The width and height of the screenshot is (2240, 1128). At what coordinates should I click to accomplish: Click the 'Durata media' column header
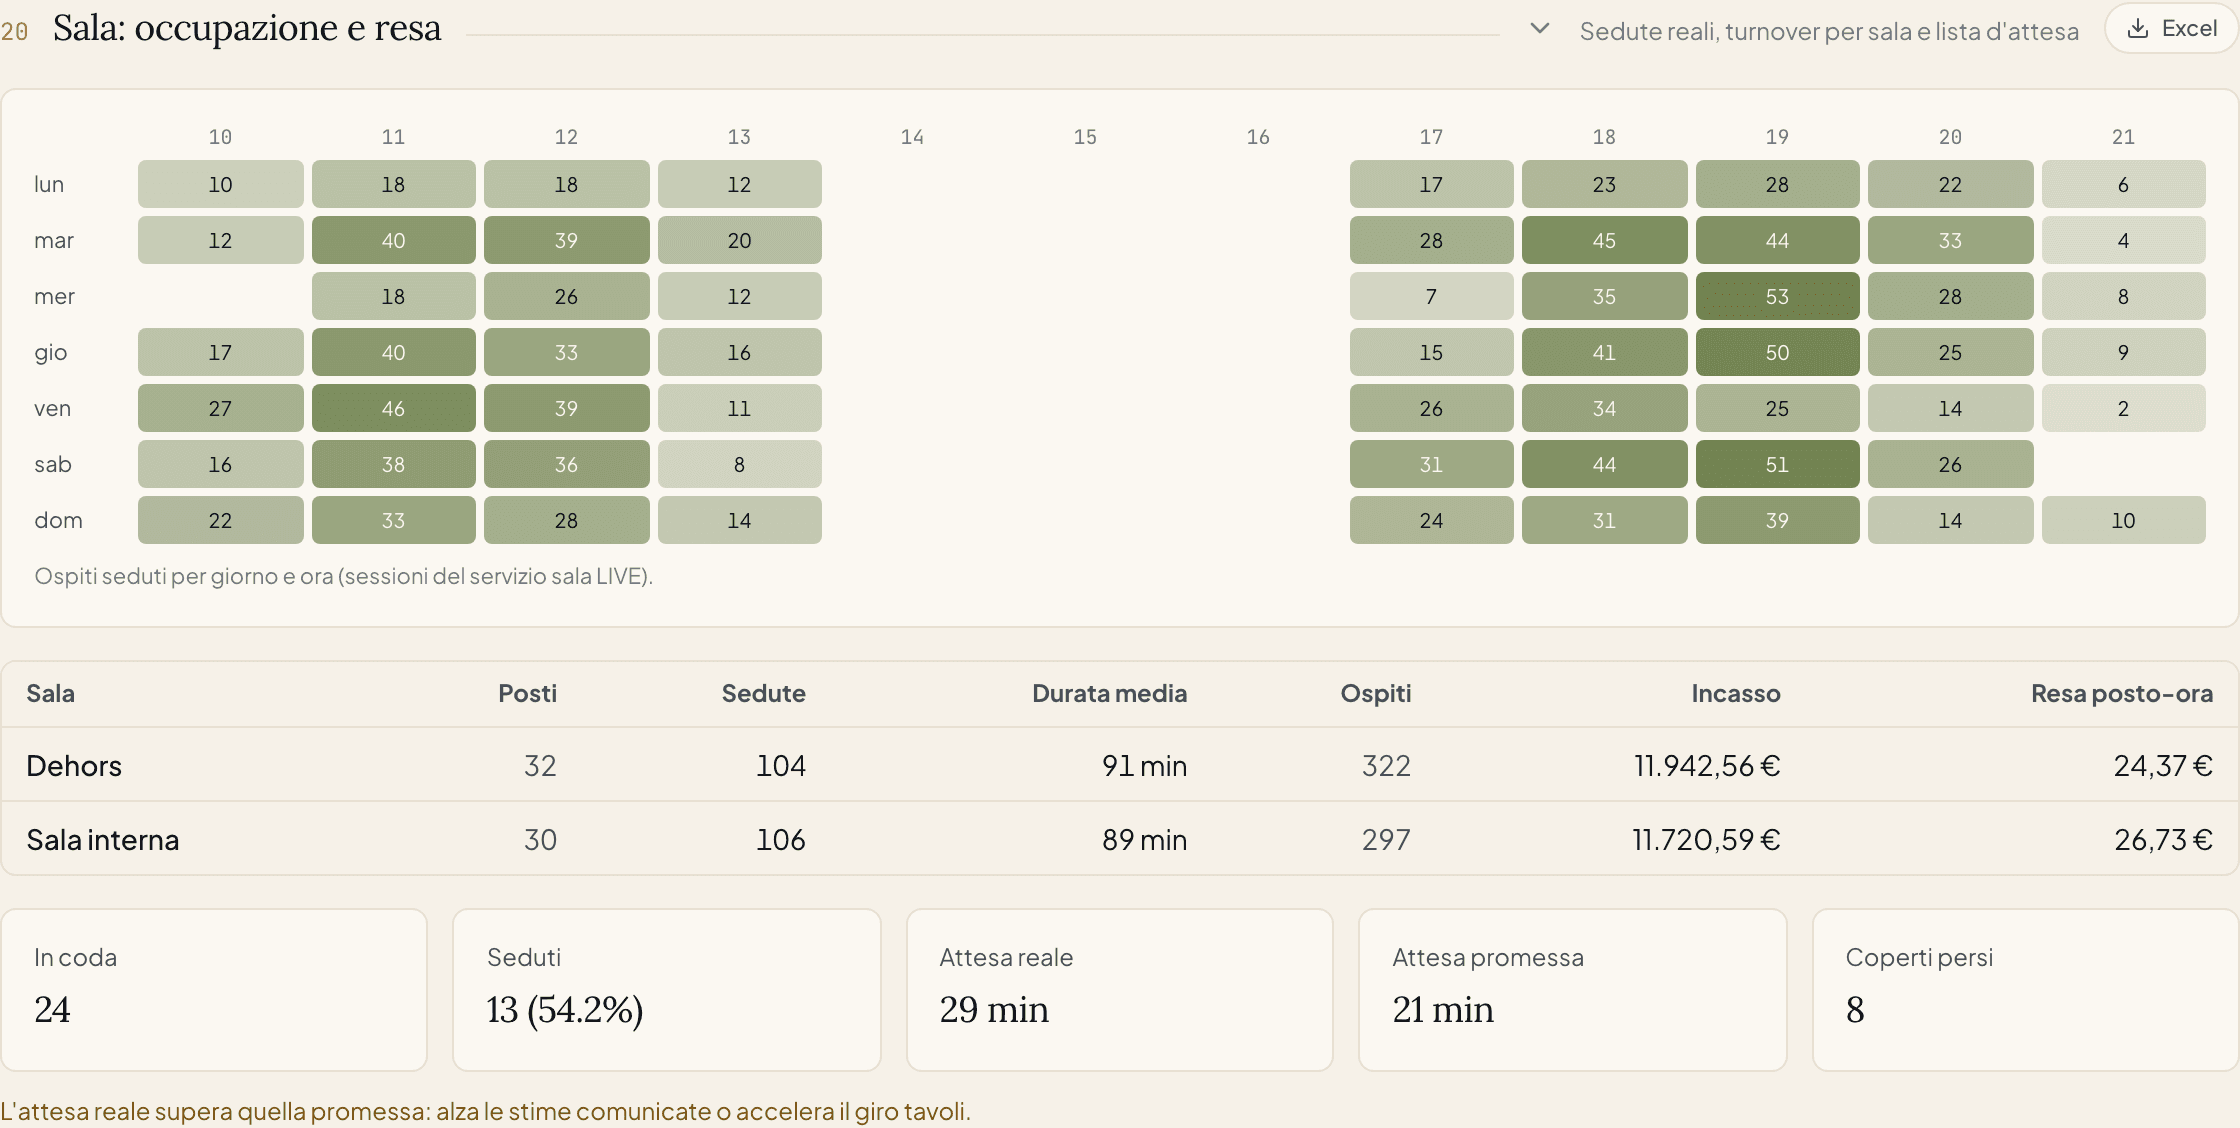point(1109,693)
